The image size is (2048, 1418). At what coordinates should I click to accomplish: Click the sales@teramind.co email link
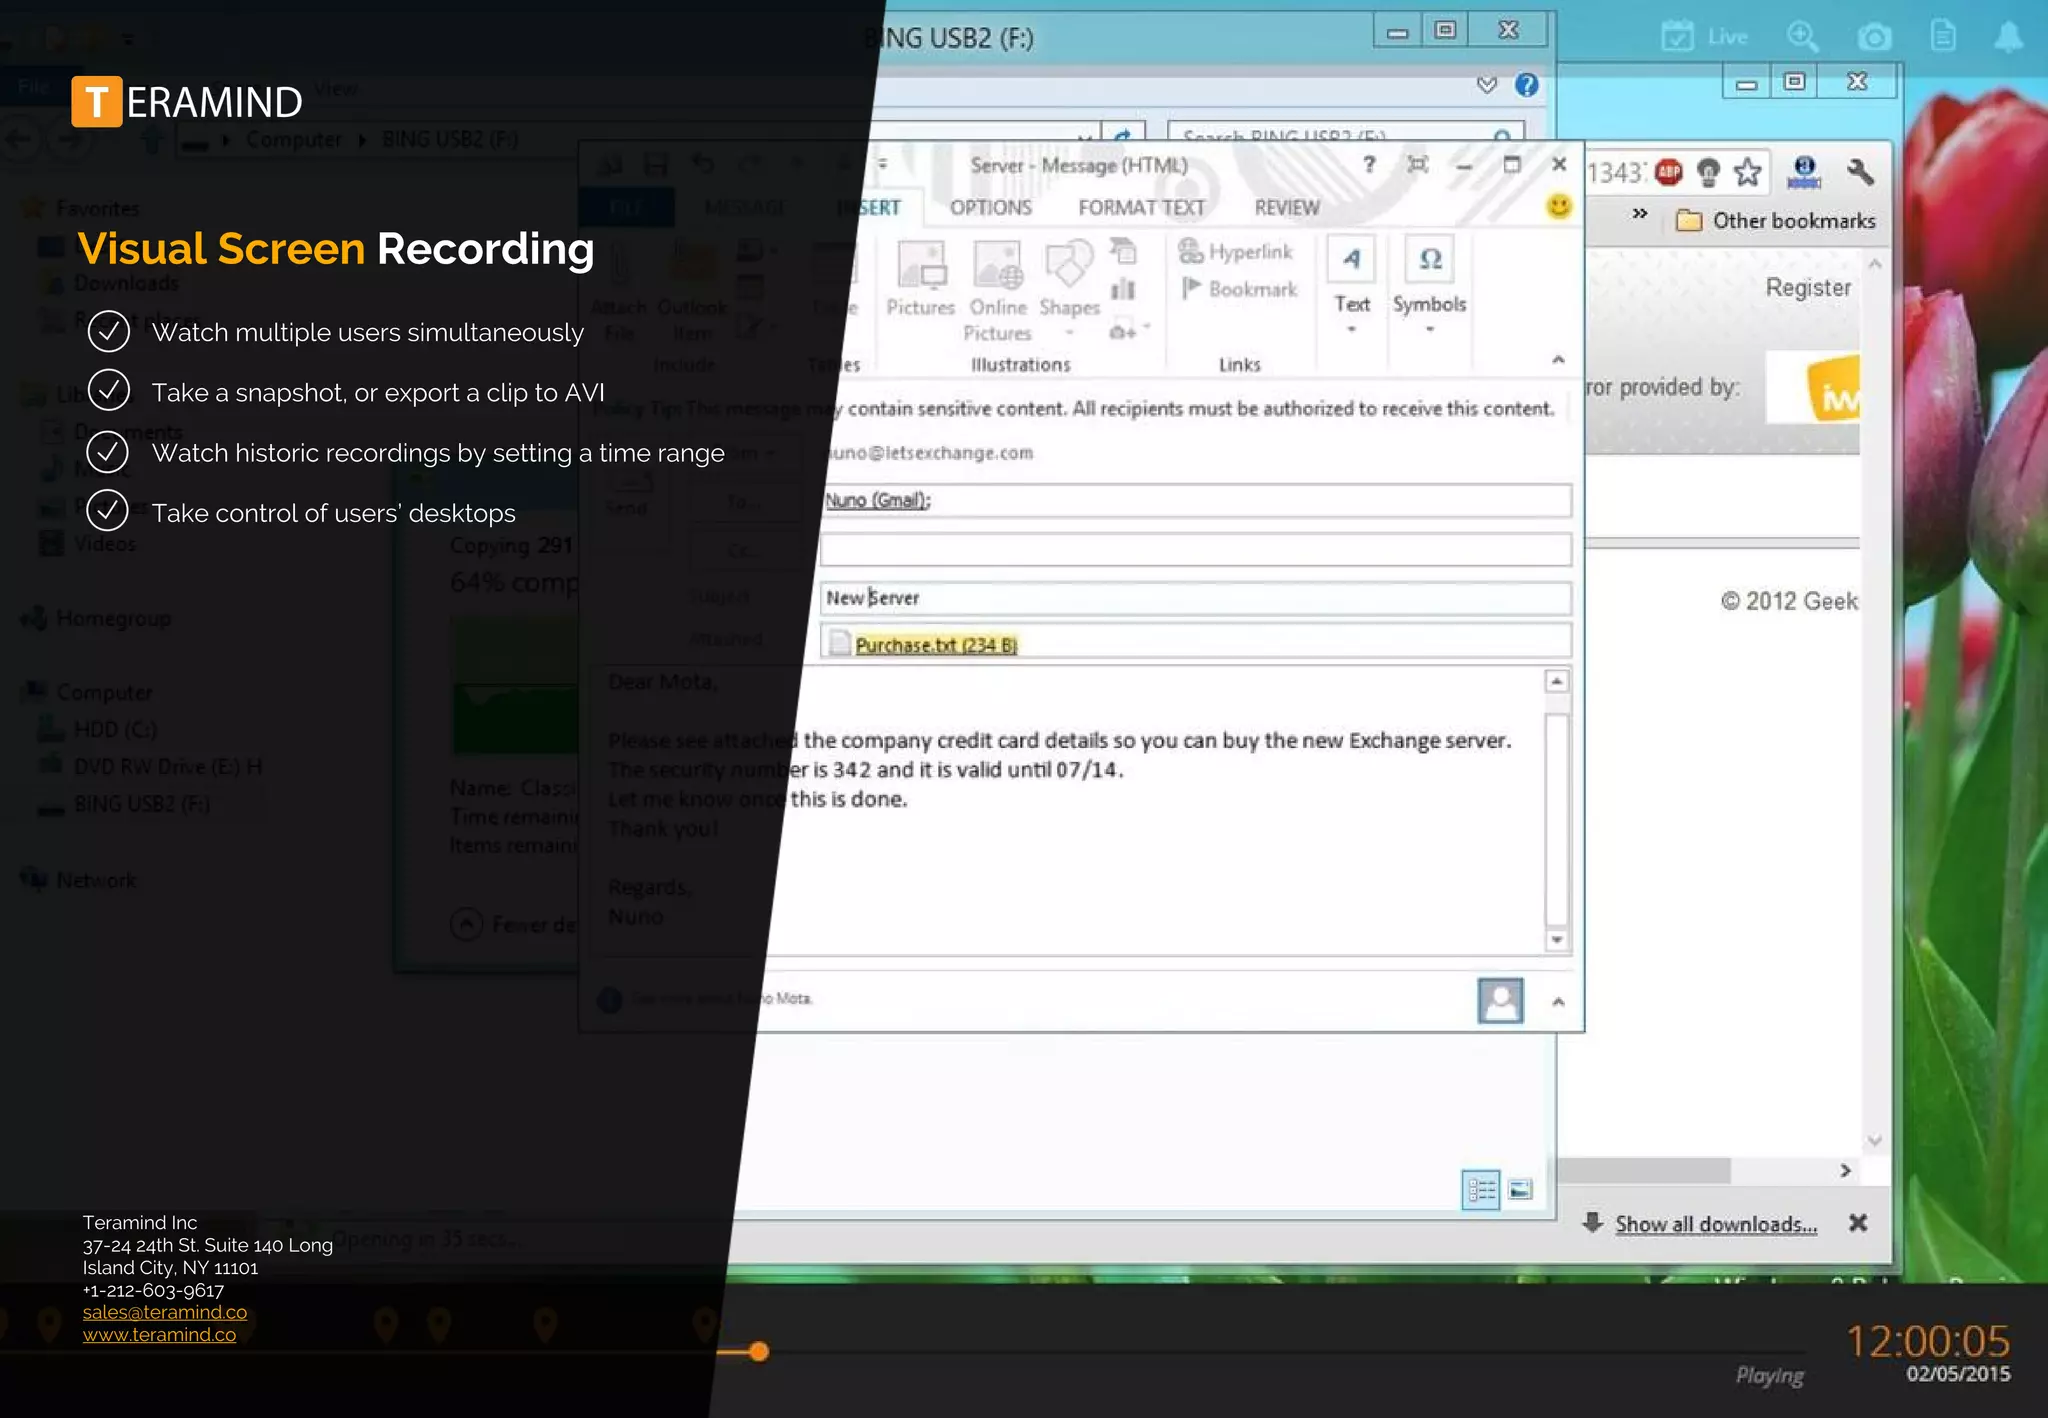tap(165, 1312)
